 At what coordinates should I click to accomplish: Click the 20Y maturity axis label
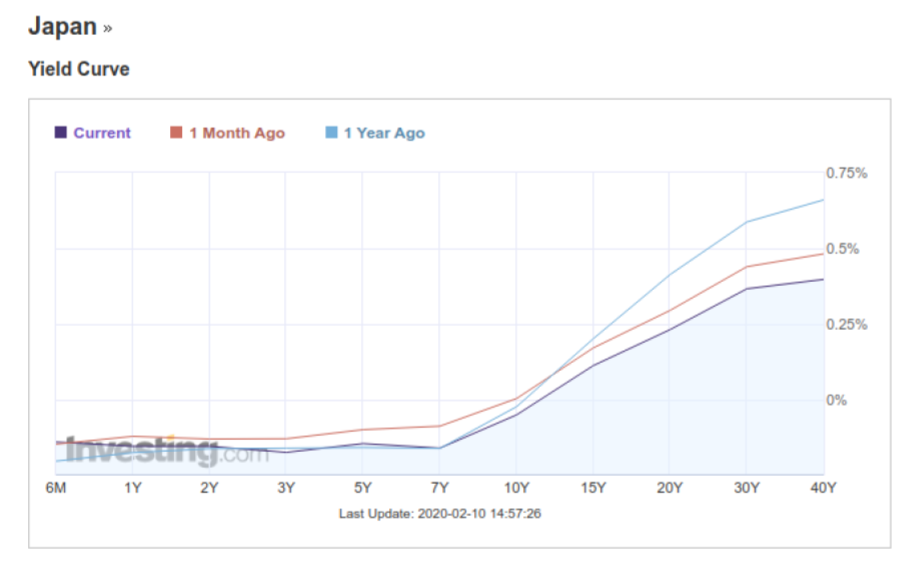(669, 488)
